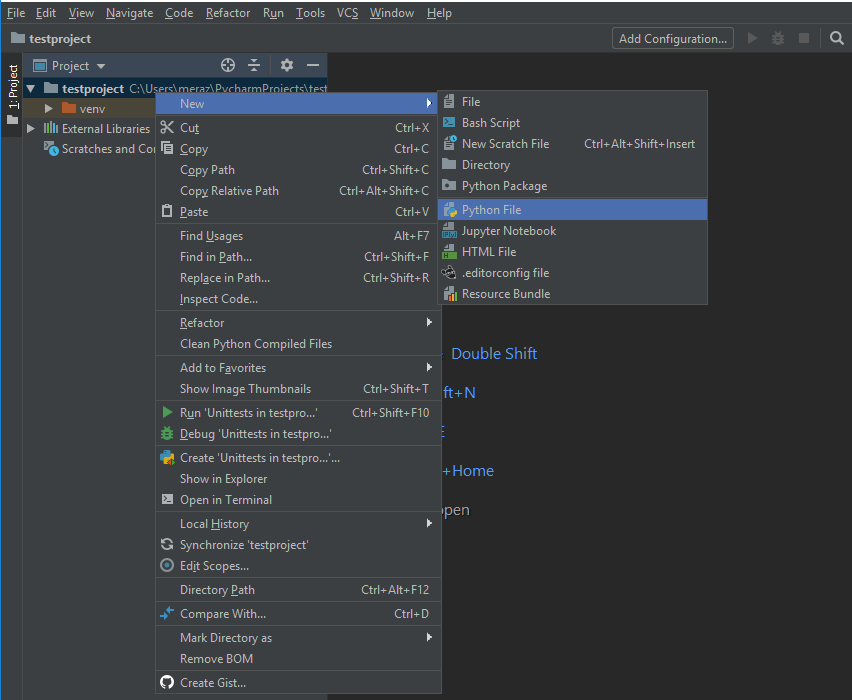The image size is (852, 700).
Task: Open the 1: Project side tab
Action: 13,88
